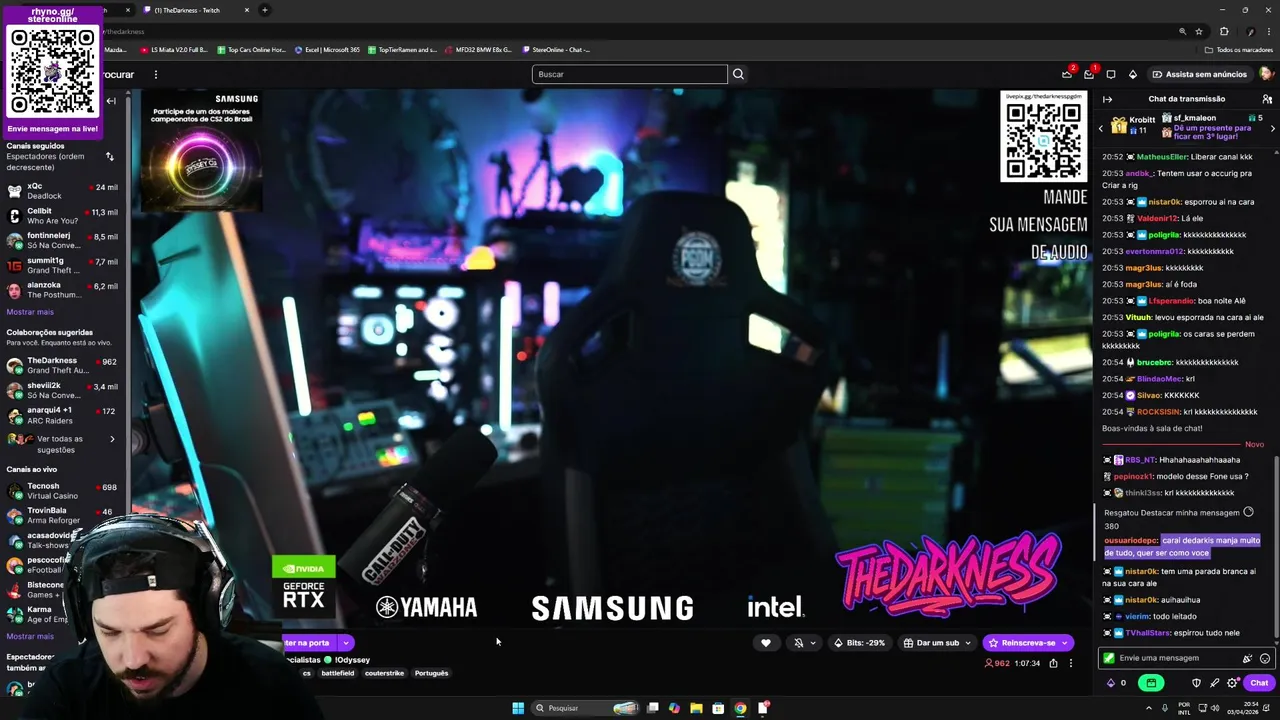
Task: Open the Dar um sub dropdown arrow
Action: point(968,643)
